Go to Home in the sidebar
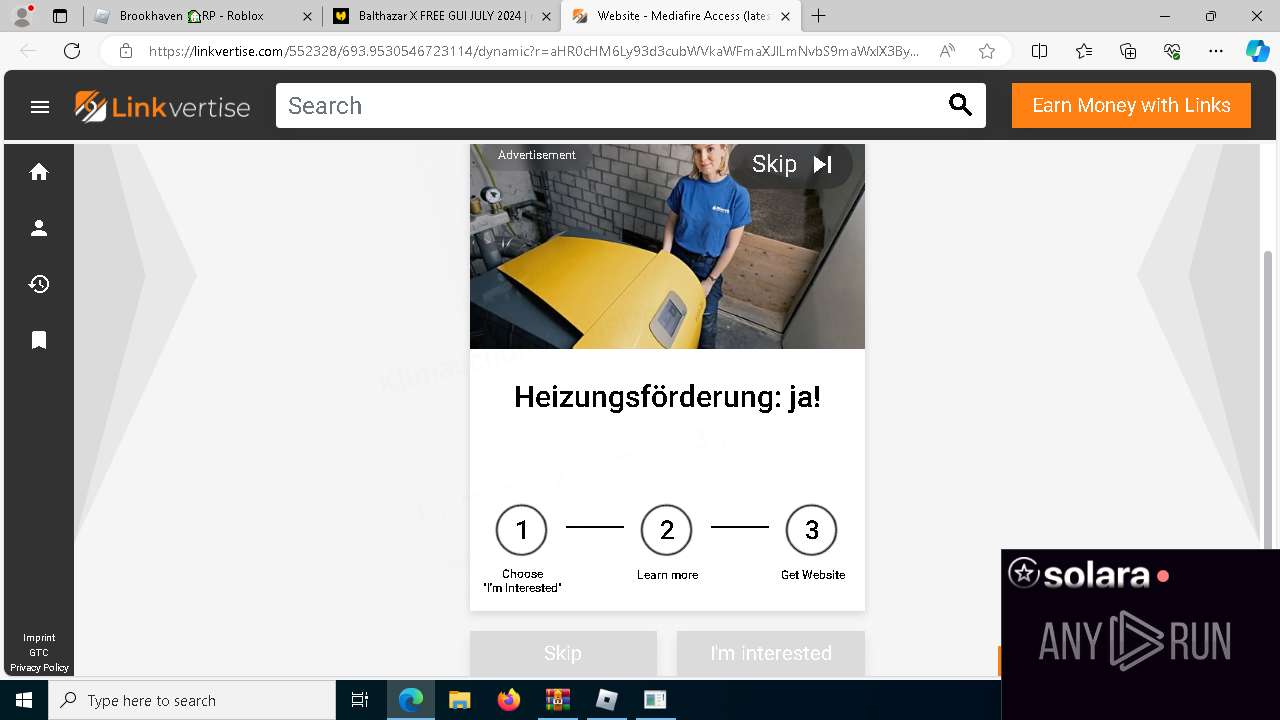 (x=39, y=172)
